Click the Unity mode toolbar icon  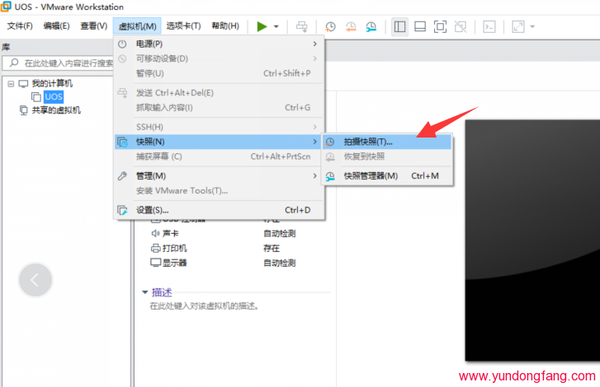point(460,26)
